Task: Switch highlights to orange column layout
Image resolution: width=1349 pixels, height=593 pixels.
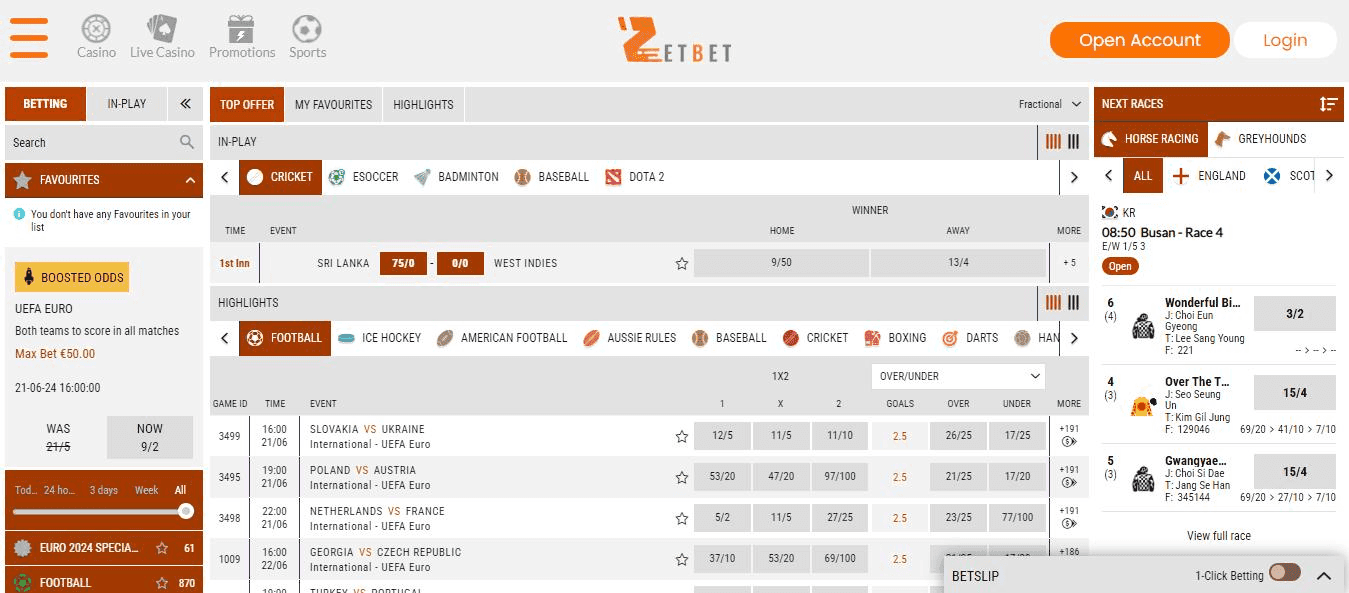Action: tap(1053, 303)
